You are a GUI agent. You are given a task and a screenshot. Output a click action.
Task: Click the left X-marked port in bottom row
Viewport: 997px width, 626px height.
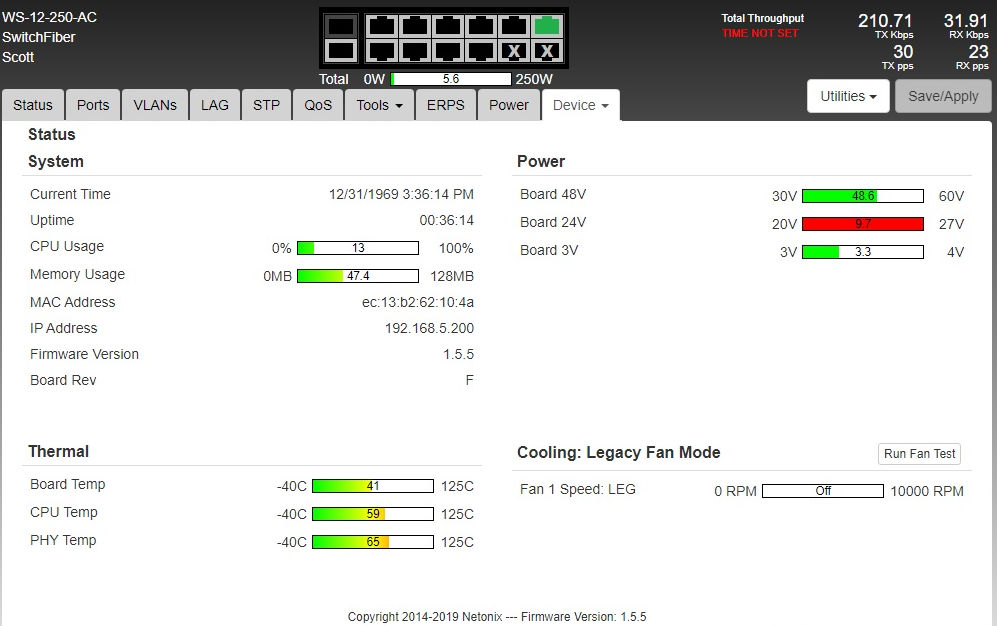click(513, 51)
